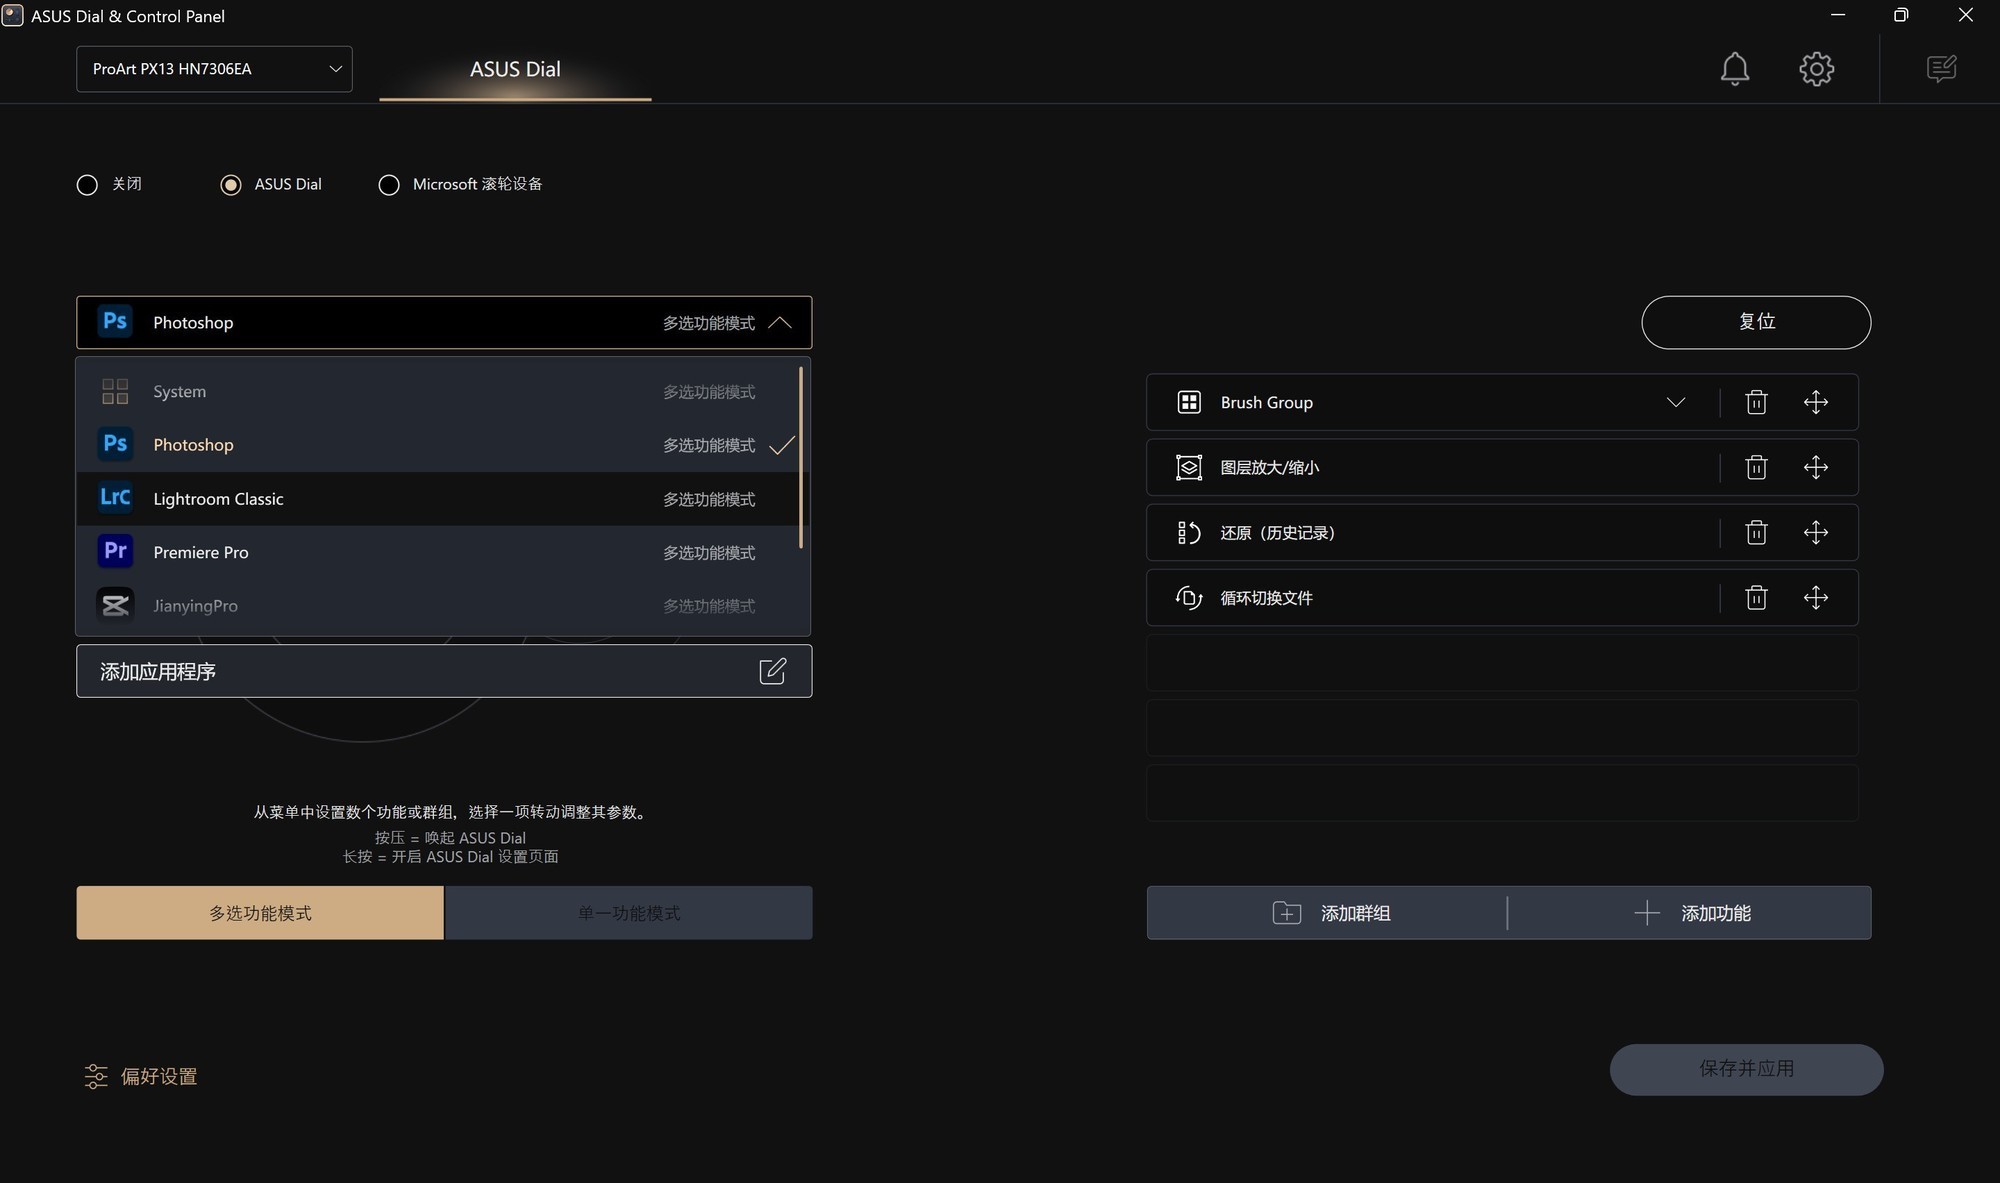
Task: Click the 偏好设置 sliders icon
Action: point(95,1076)
